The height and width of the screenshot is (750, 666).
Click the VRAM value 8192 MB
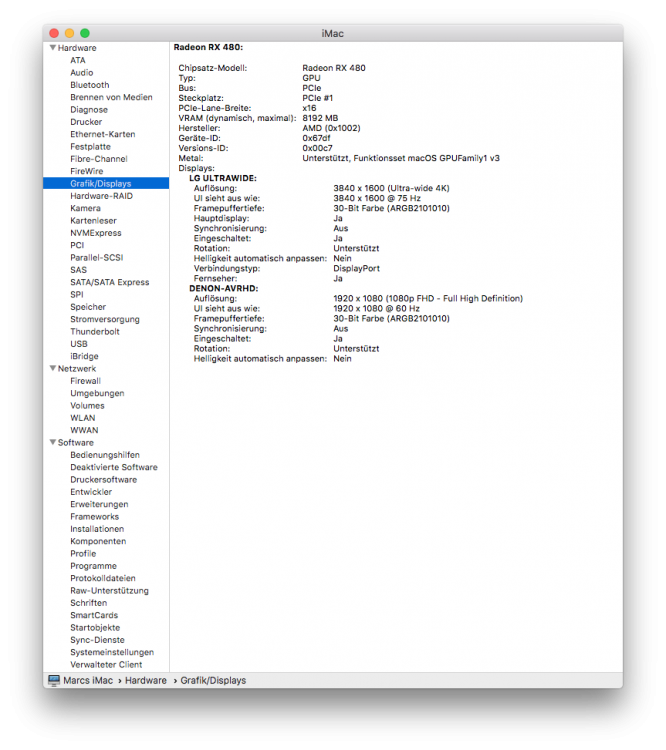tap(320, 118)
